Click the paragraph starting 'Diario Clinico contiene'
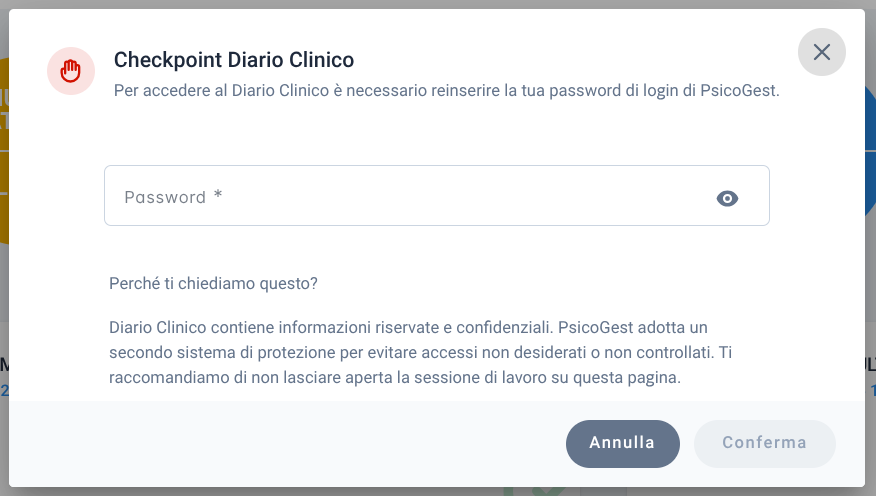Viewport: 876px width, 496px height. tap(420, 352)
